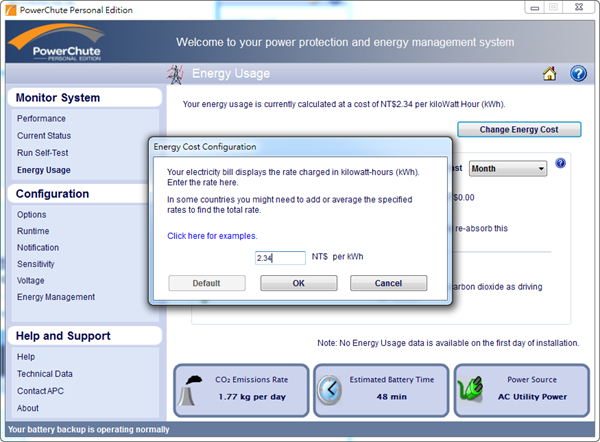Click the Energy Usage page heading
The height and width of the screenshot is (442, 600).
231,73
